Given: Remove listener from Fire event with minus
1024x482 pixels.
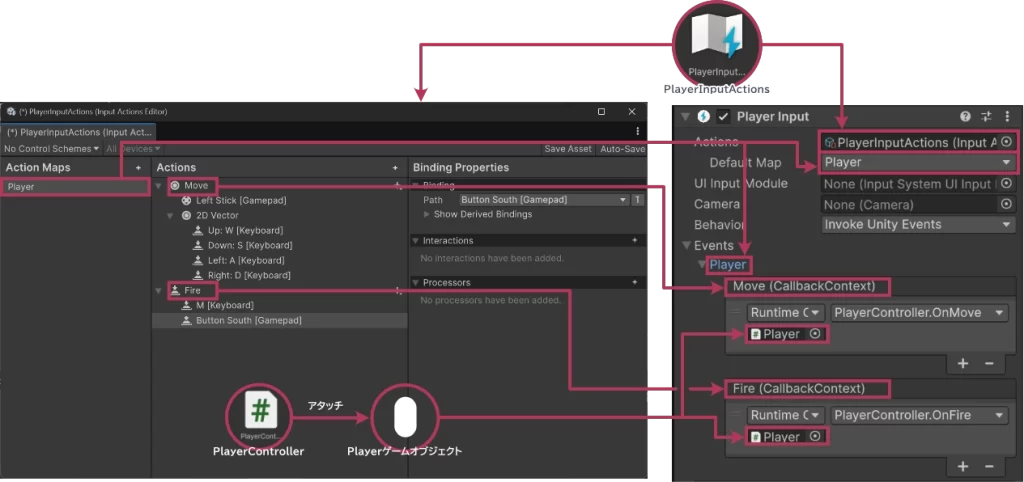Looking at the screenshot, I should [988, 466].
